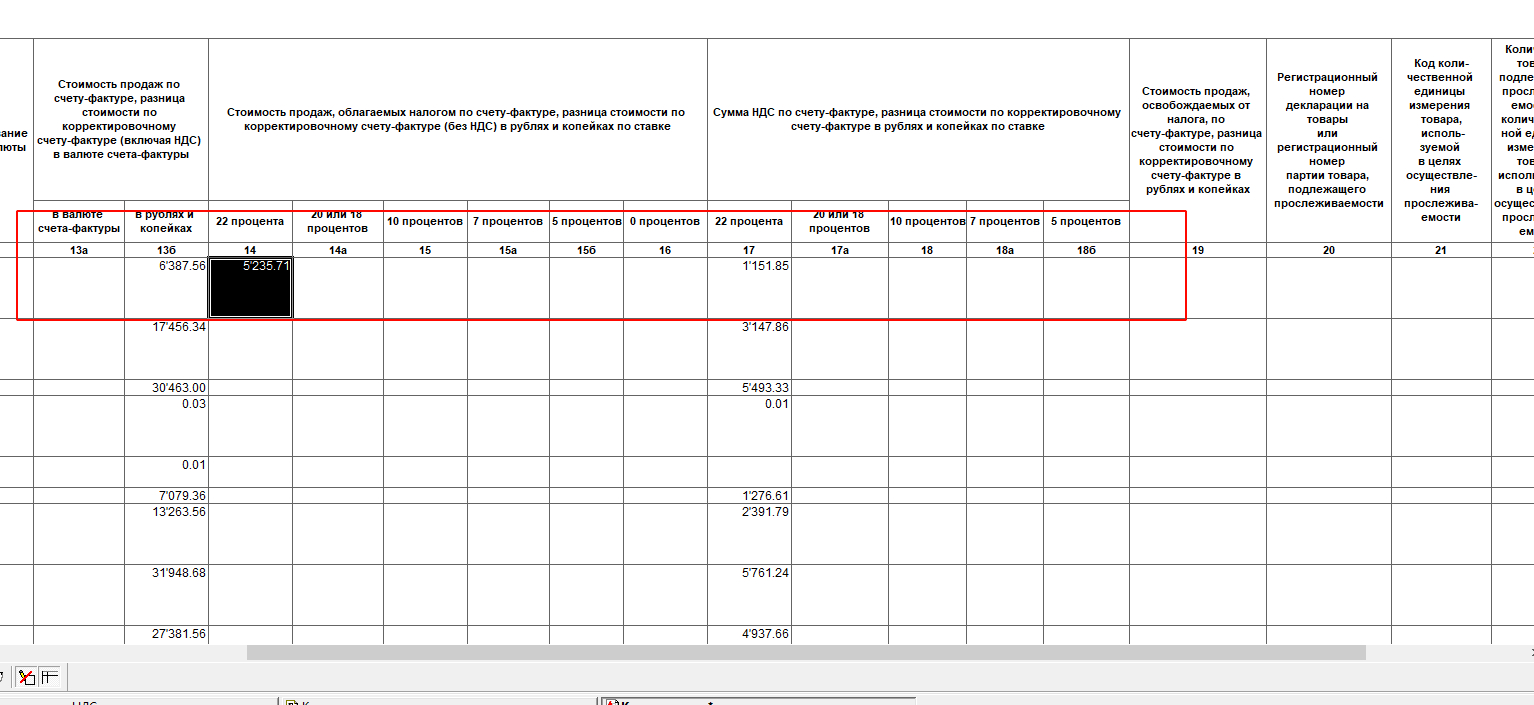1534x705 pixels.
Task: Select the highlighted cell 5'235.71
Action: point(250,288)
